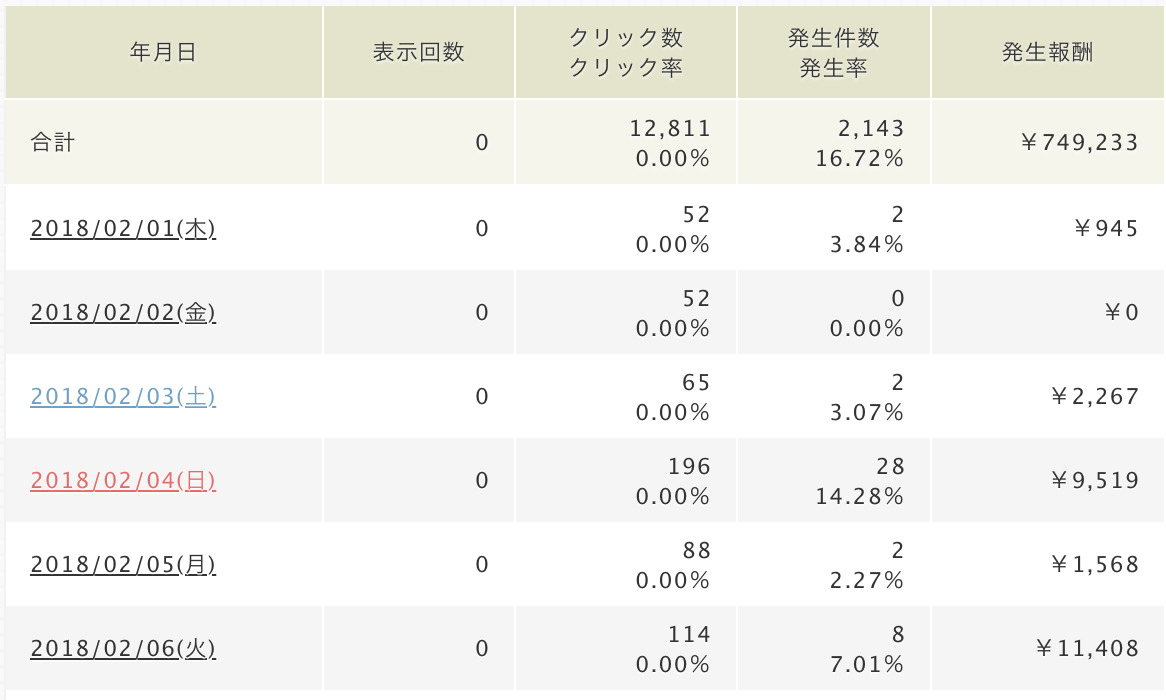1166x700 pixels.
Task: Open the 2018/02/02(金) date link
Action: pos(123,312)
